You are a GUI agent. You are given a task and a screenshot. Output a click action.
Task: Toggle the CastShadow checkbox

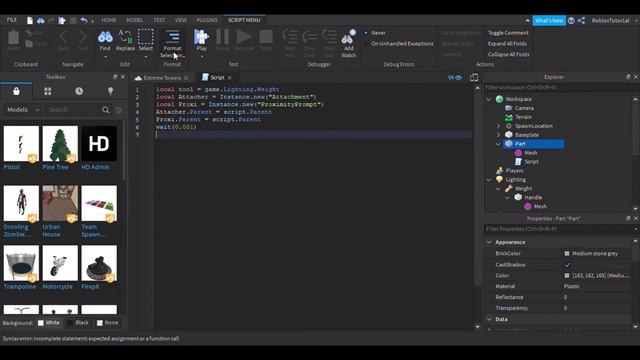point(567,264)
